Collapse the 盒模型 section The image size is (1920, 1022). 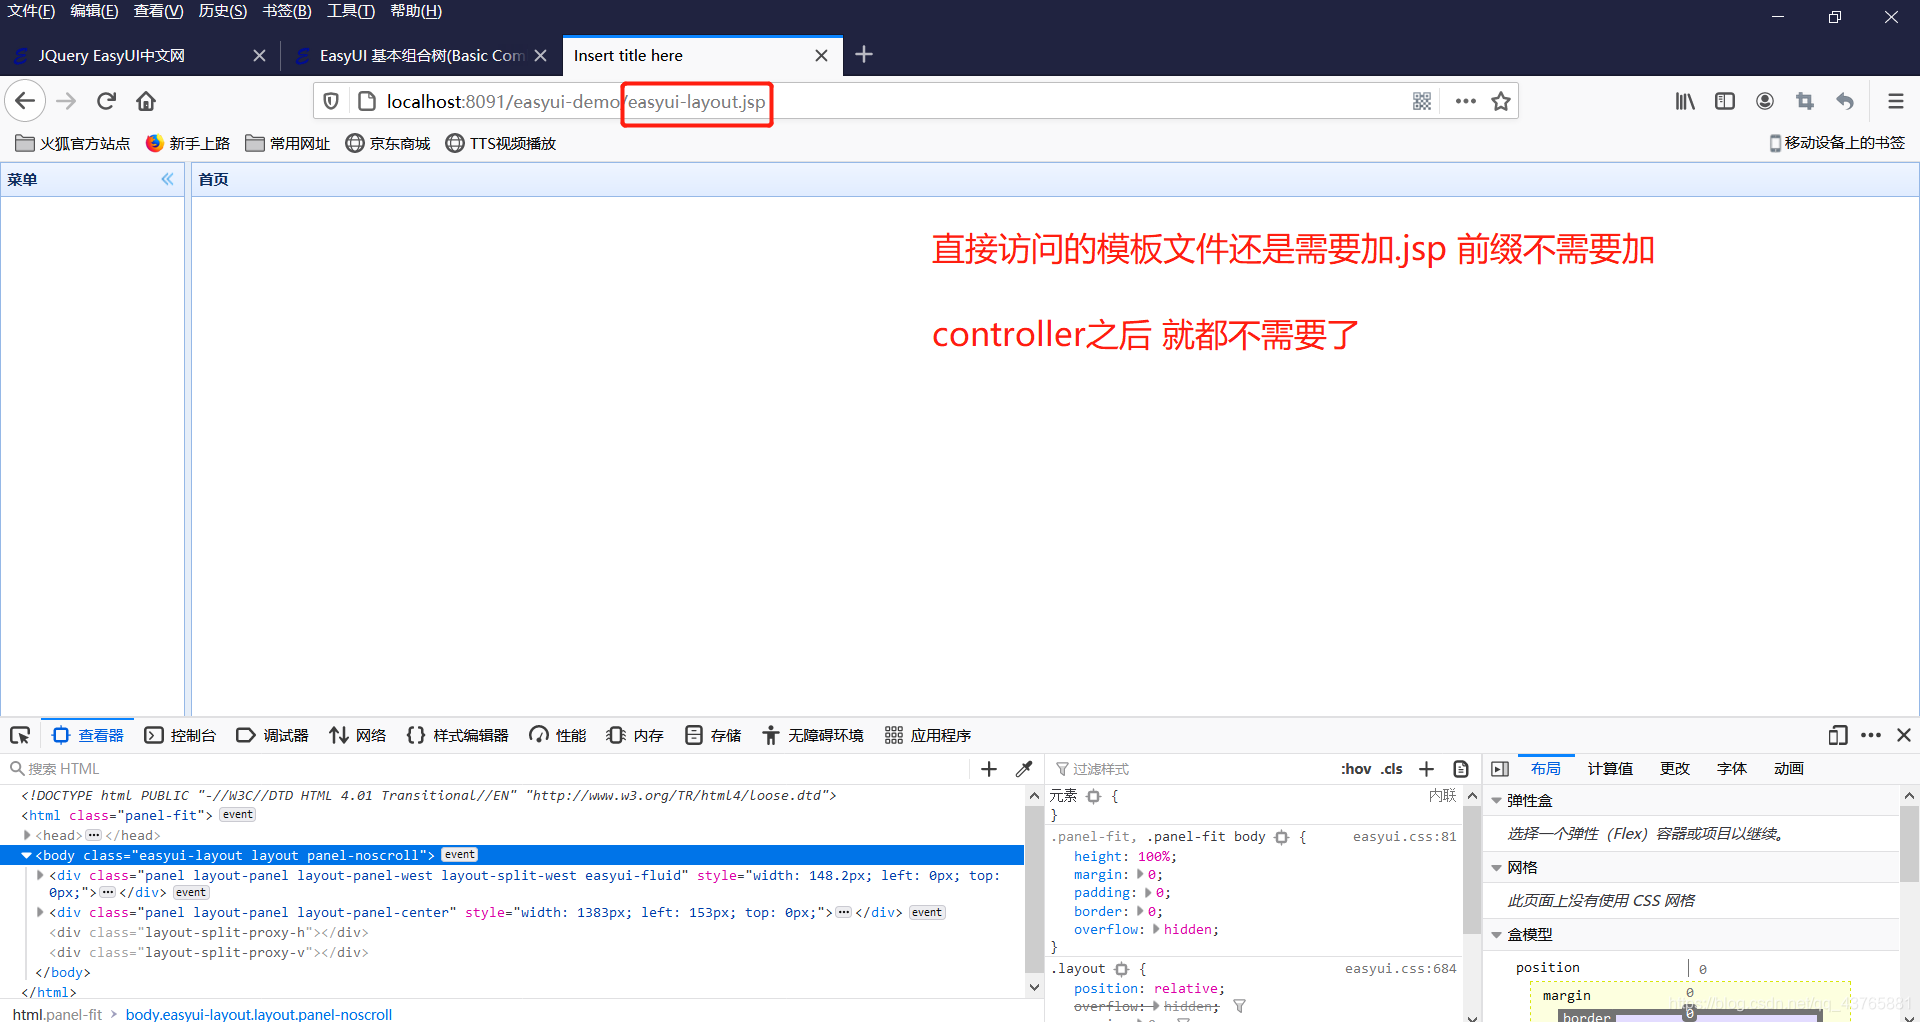1497,935
